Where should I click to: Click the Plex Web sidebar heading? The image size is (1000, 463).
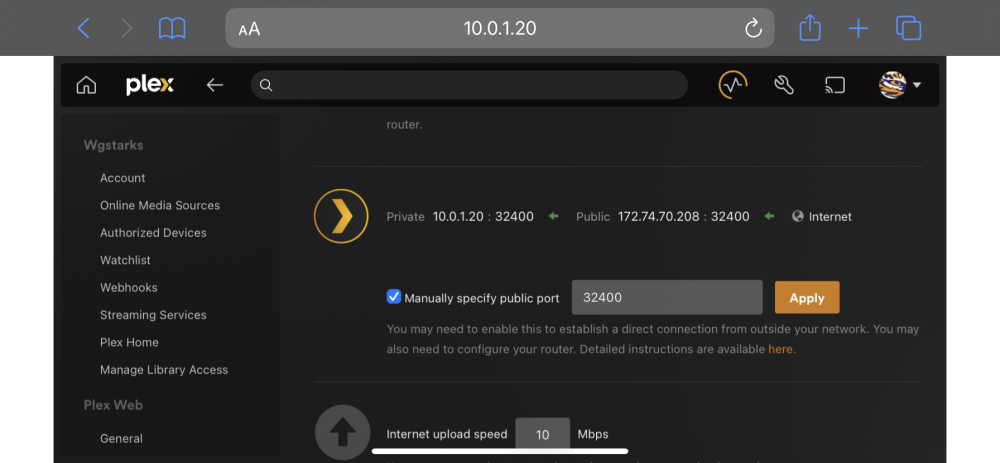click(114, 405)
